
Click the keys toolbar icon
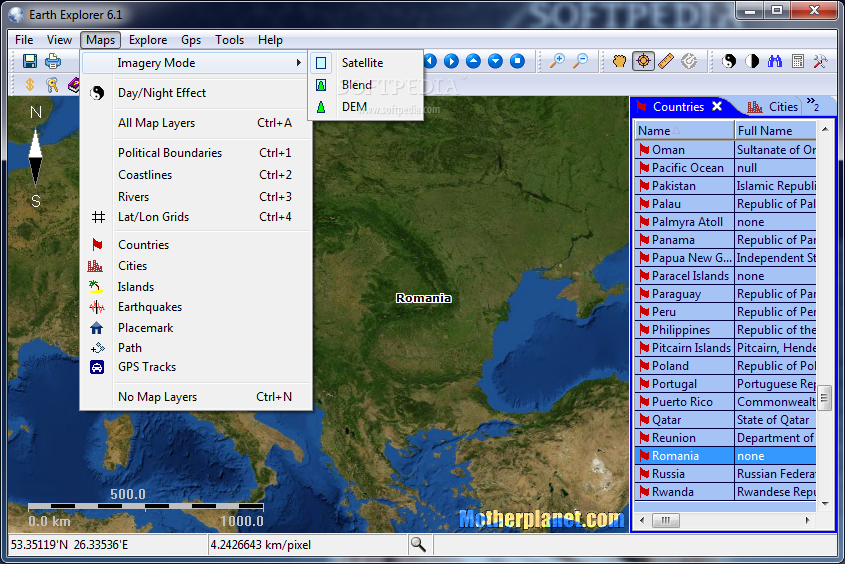tap(52, 85)
